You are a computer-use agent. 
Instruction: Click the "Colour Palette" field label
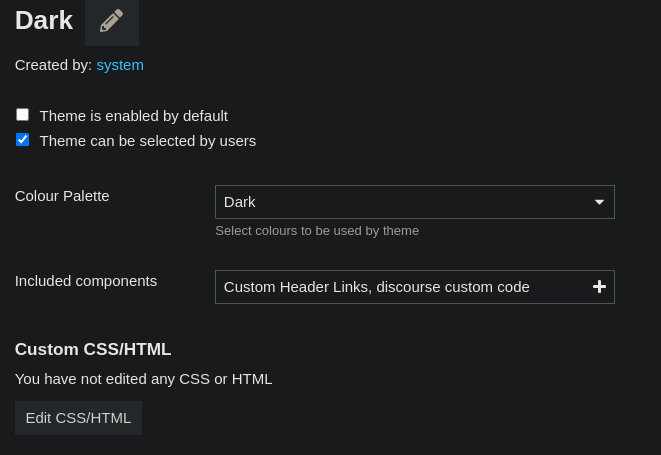(62, 196)
